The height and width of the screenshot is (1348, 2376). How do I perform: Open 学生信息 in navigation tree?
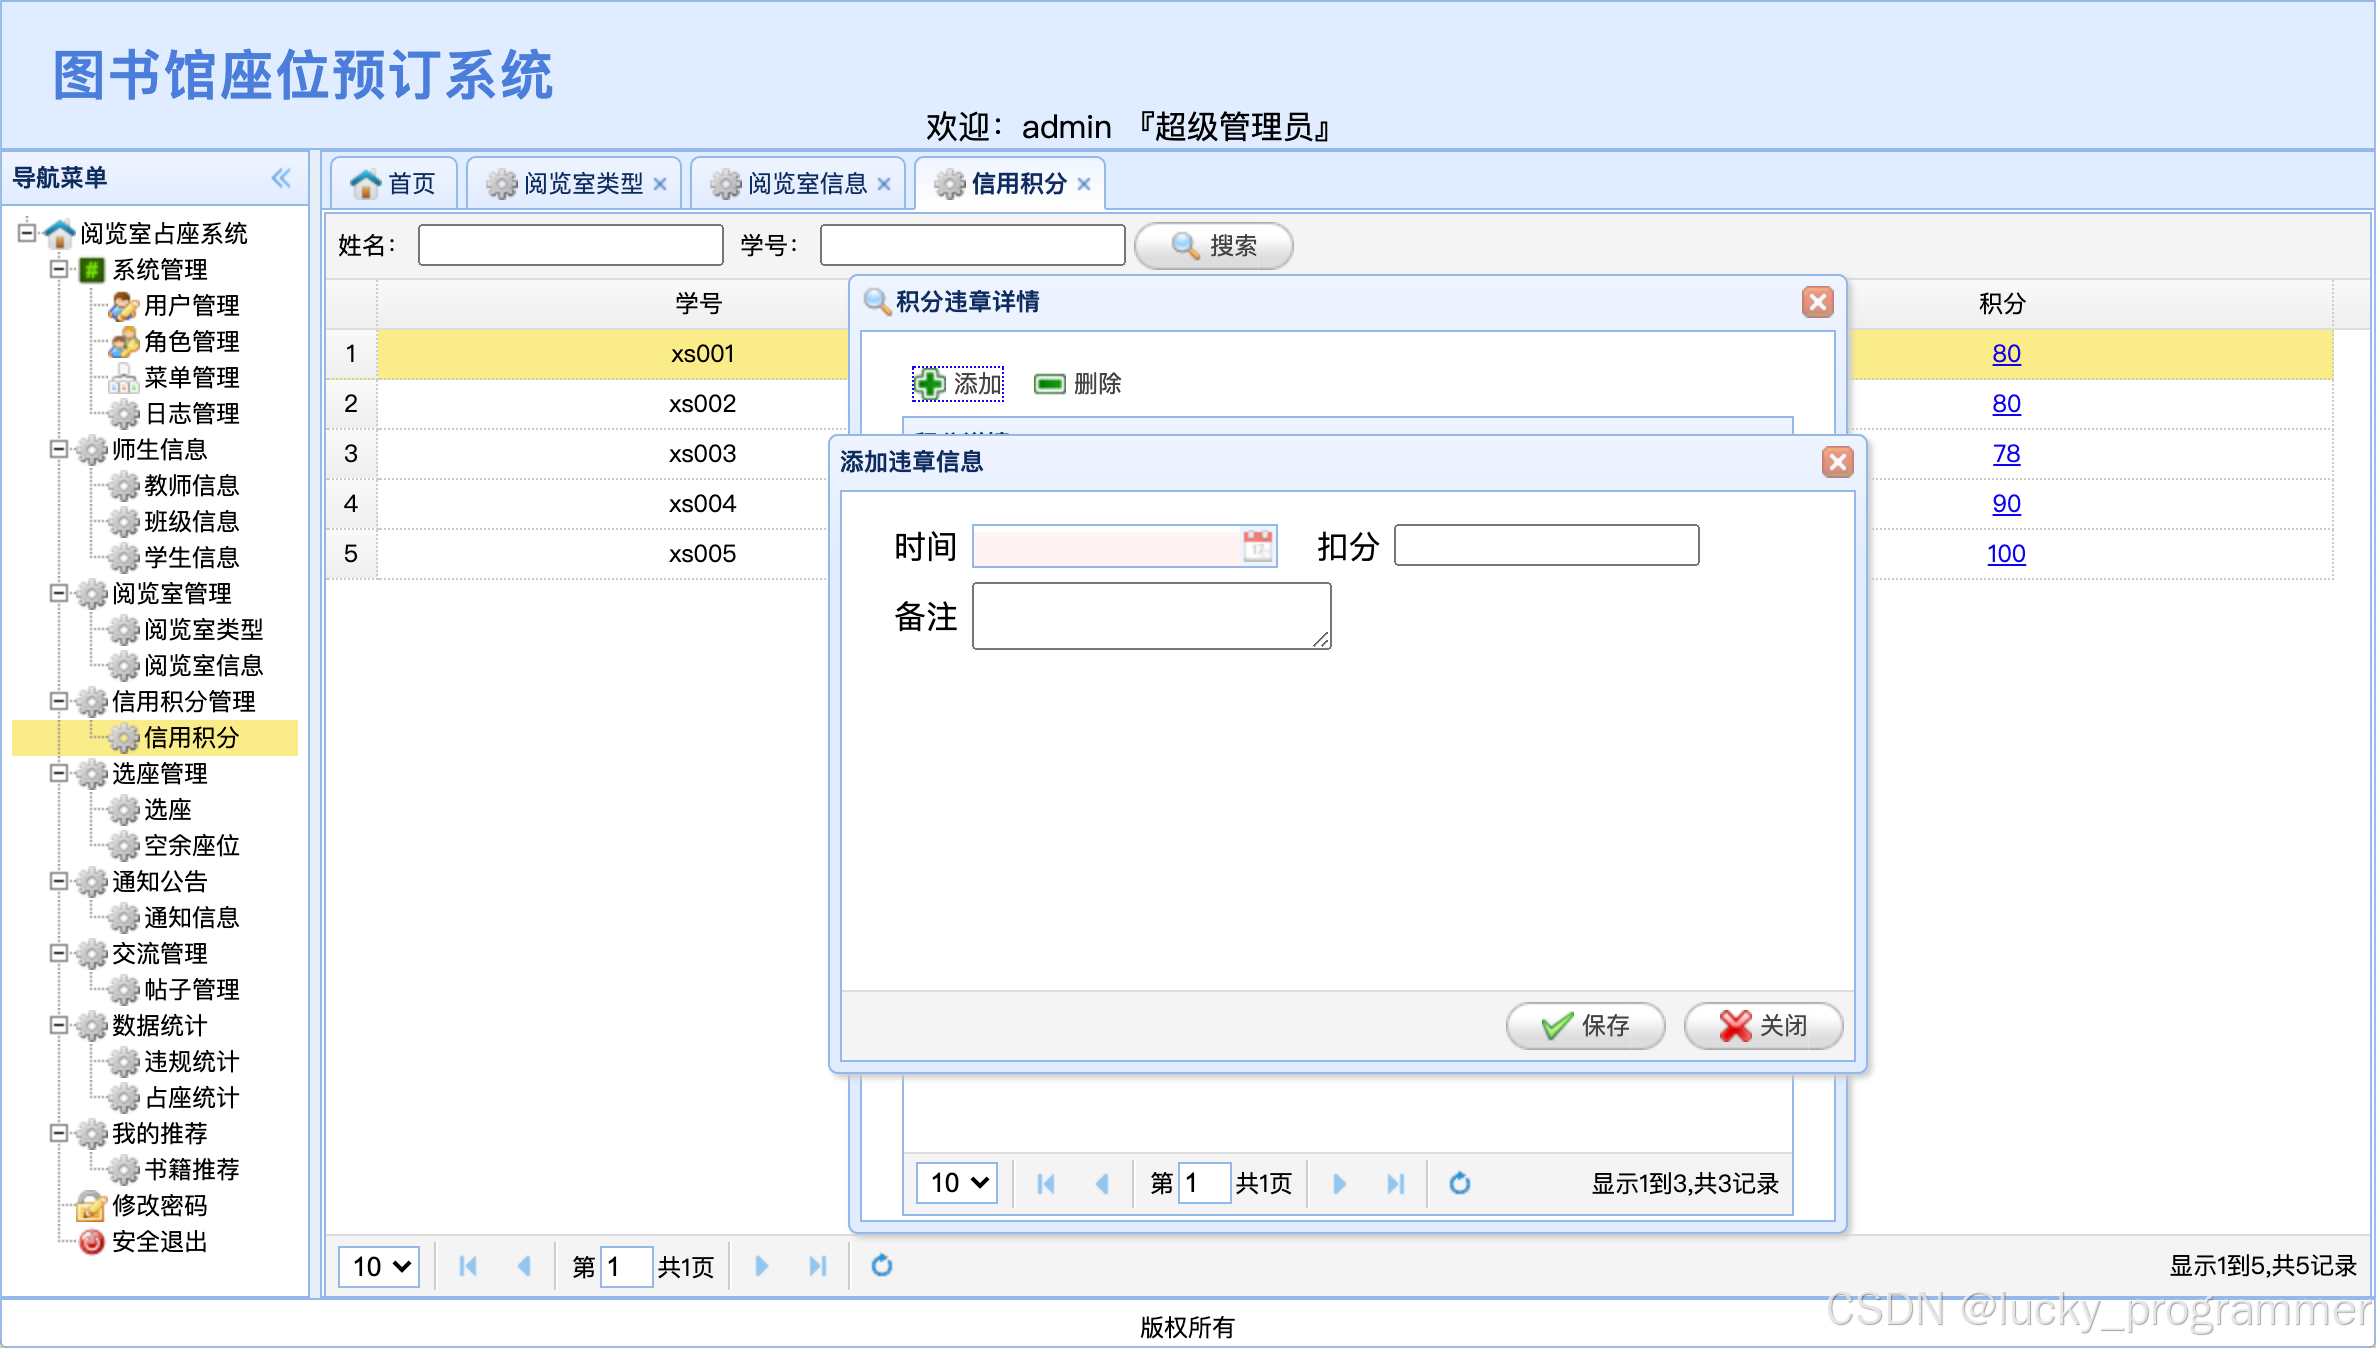click(x=191, y=557)
